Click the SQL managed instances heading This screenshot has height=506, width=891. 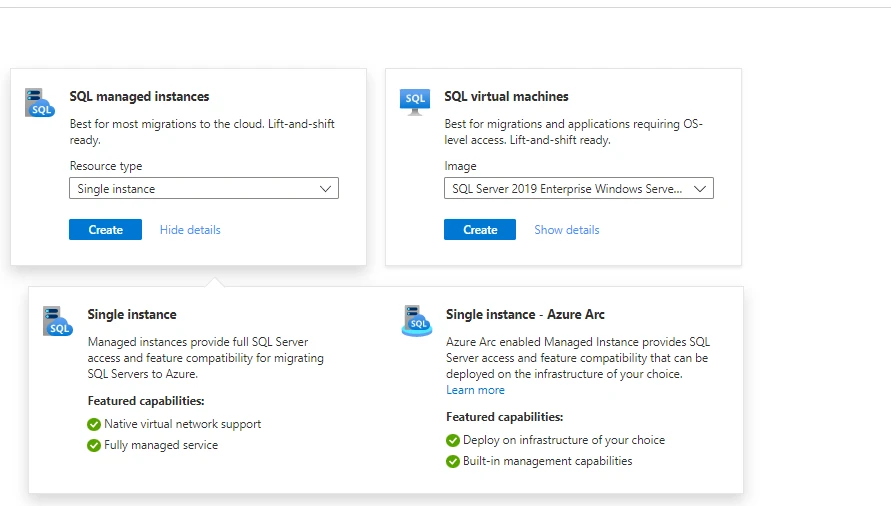coord(139,97)
